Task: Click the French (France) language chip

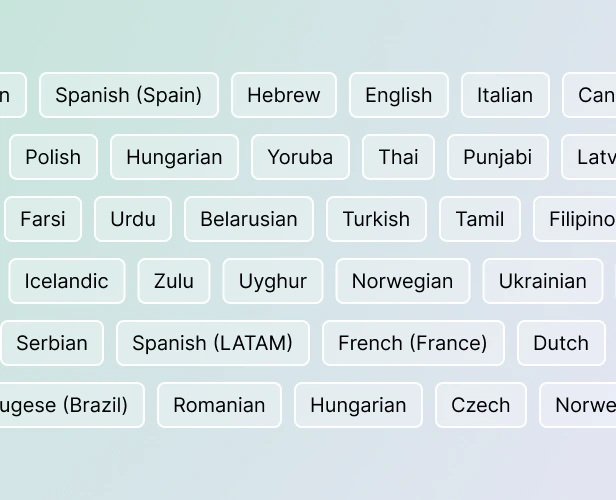Action: tap(413, 343)
